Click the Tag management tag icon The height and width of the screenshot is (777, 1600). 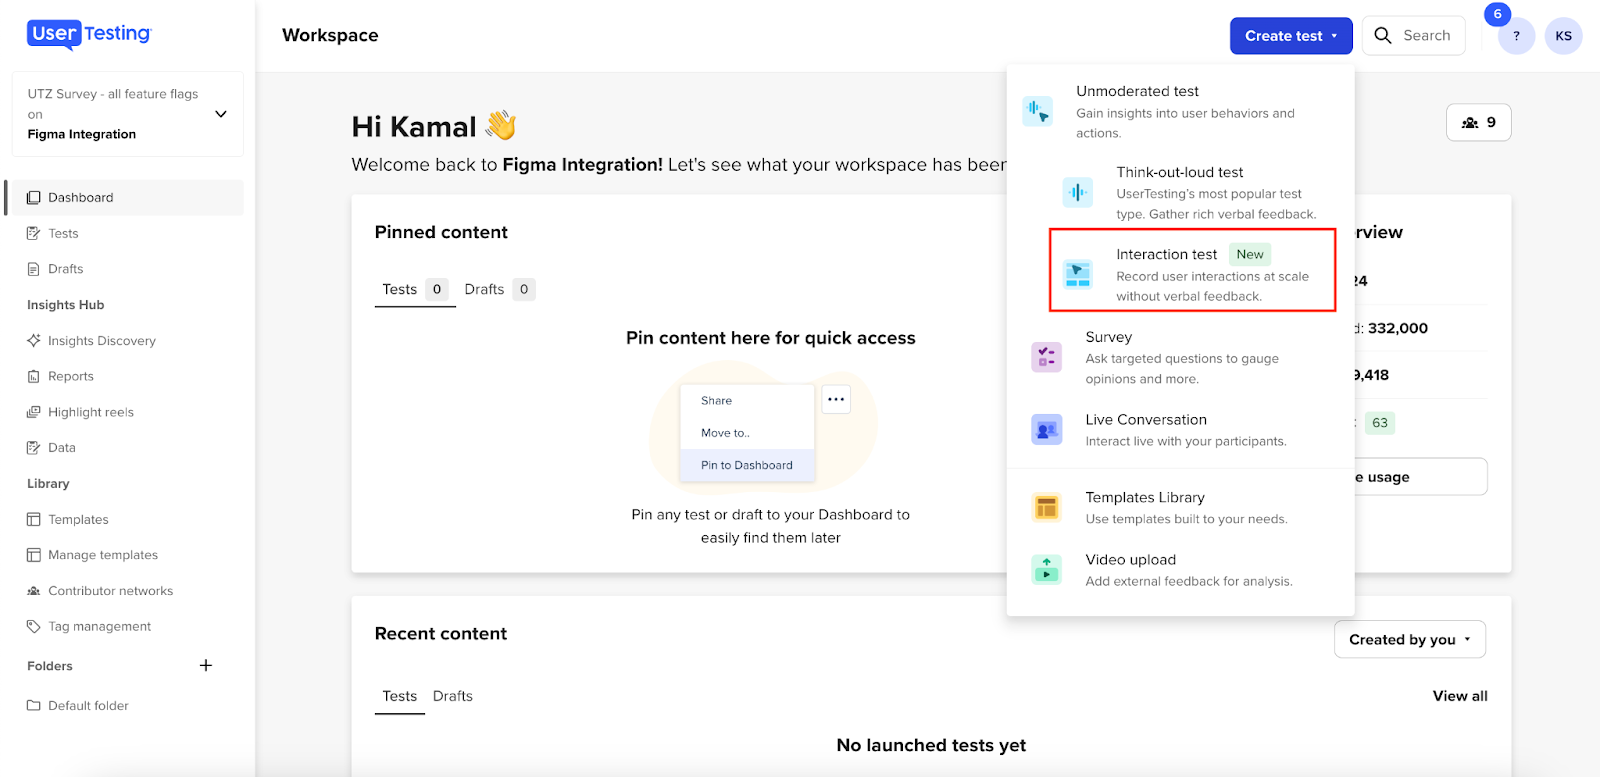[33, 626]
